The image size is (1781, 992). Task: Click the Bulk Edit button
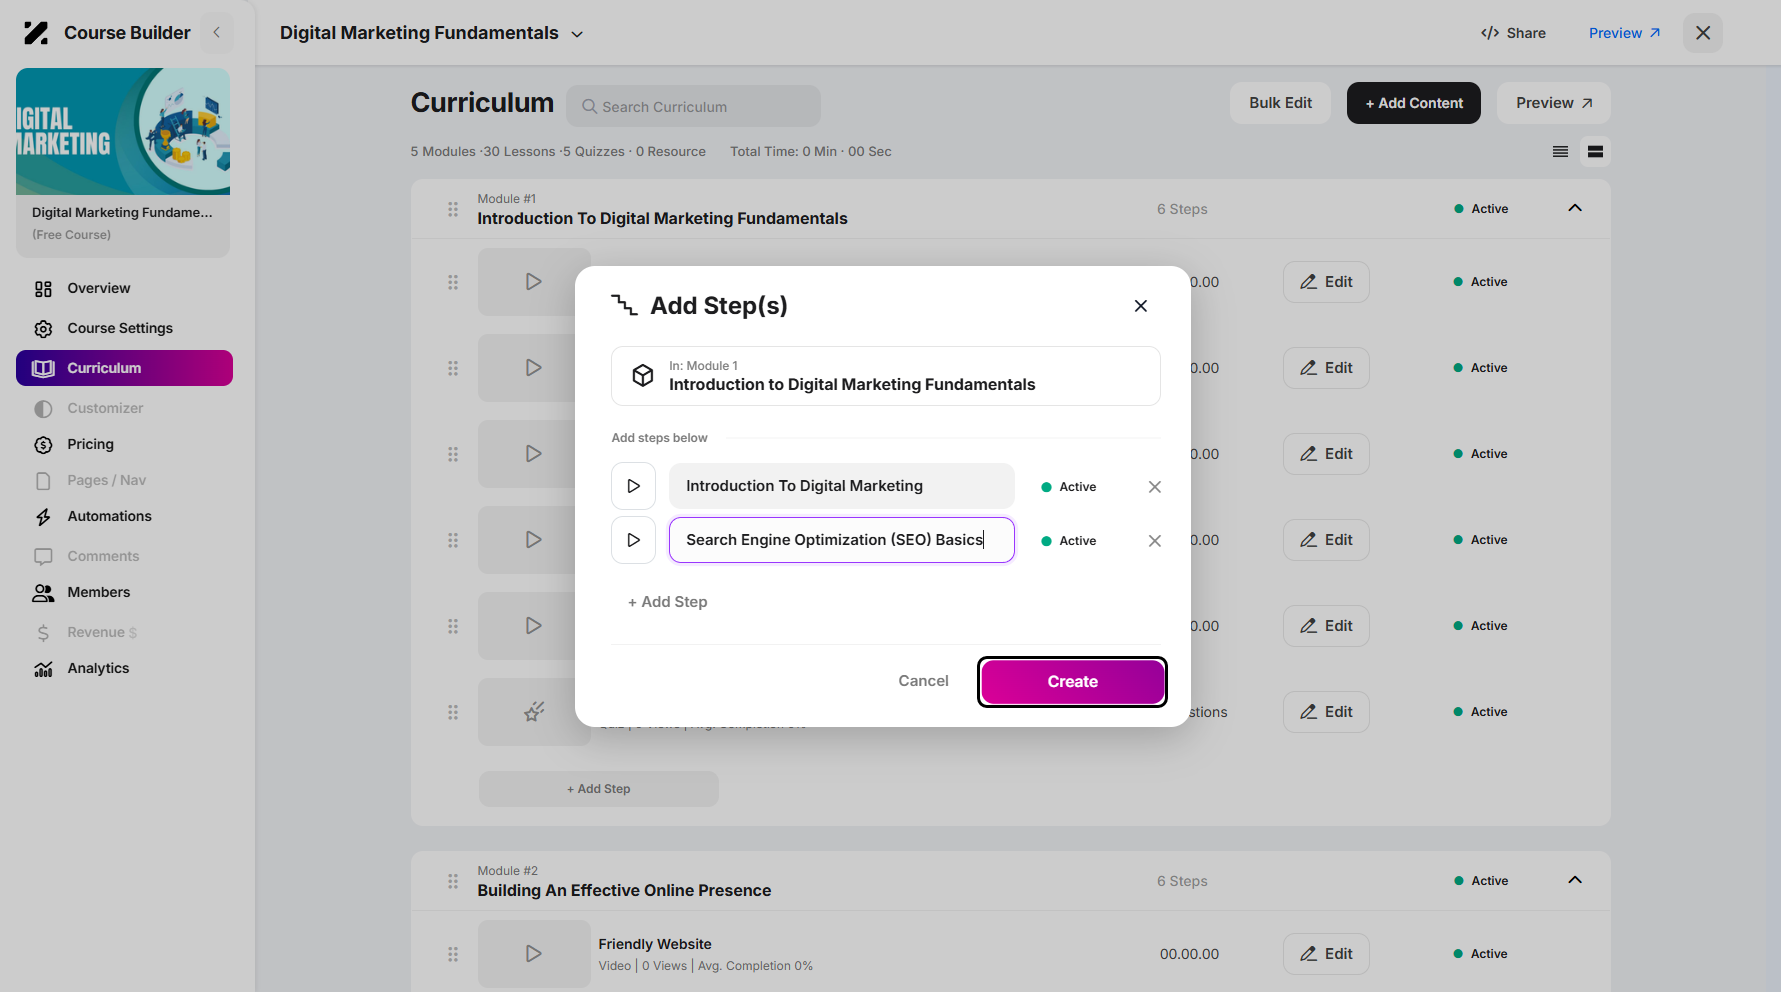[1280, 103]
